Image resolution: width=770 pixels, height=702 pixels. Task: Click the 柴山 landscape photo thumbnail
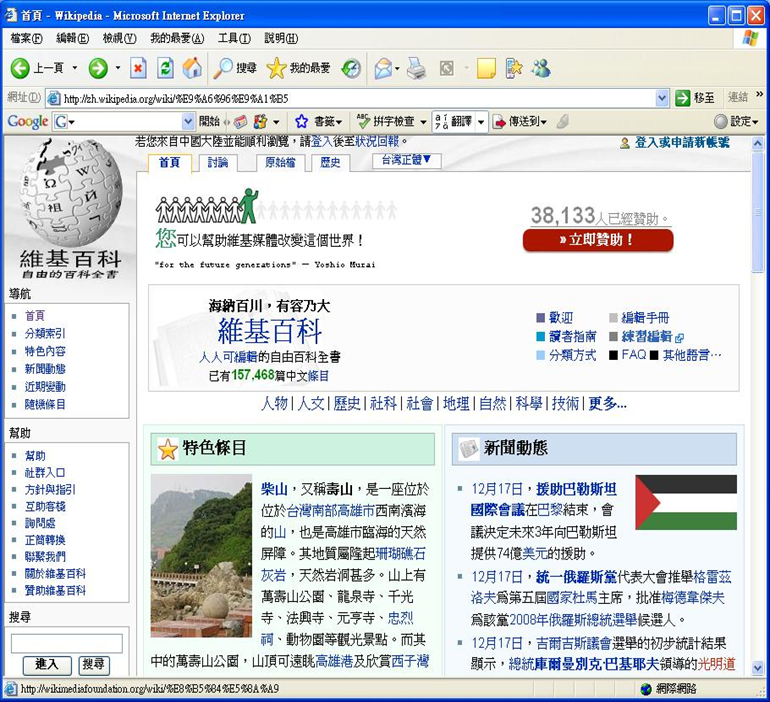pos(201,556)
